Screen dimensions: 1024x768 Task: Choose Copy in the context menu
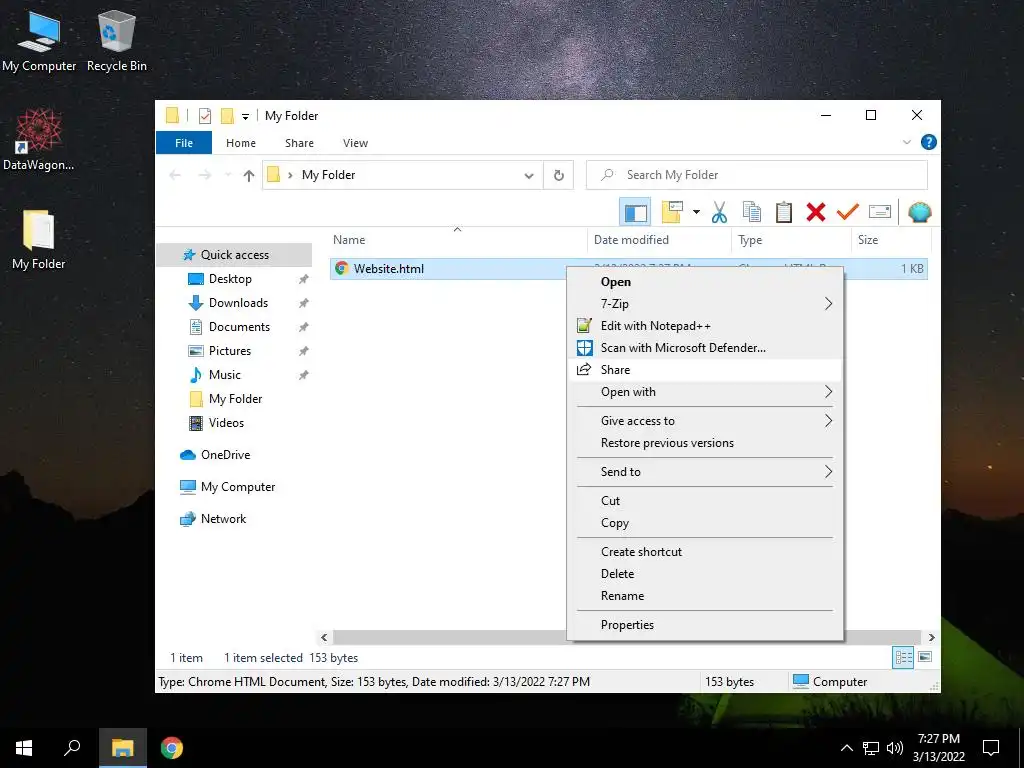tap(705, 522)
